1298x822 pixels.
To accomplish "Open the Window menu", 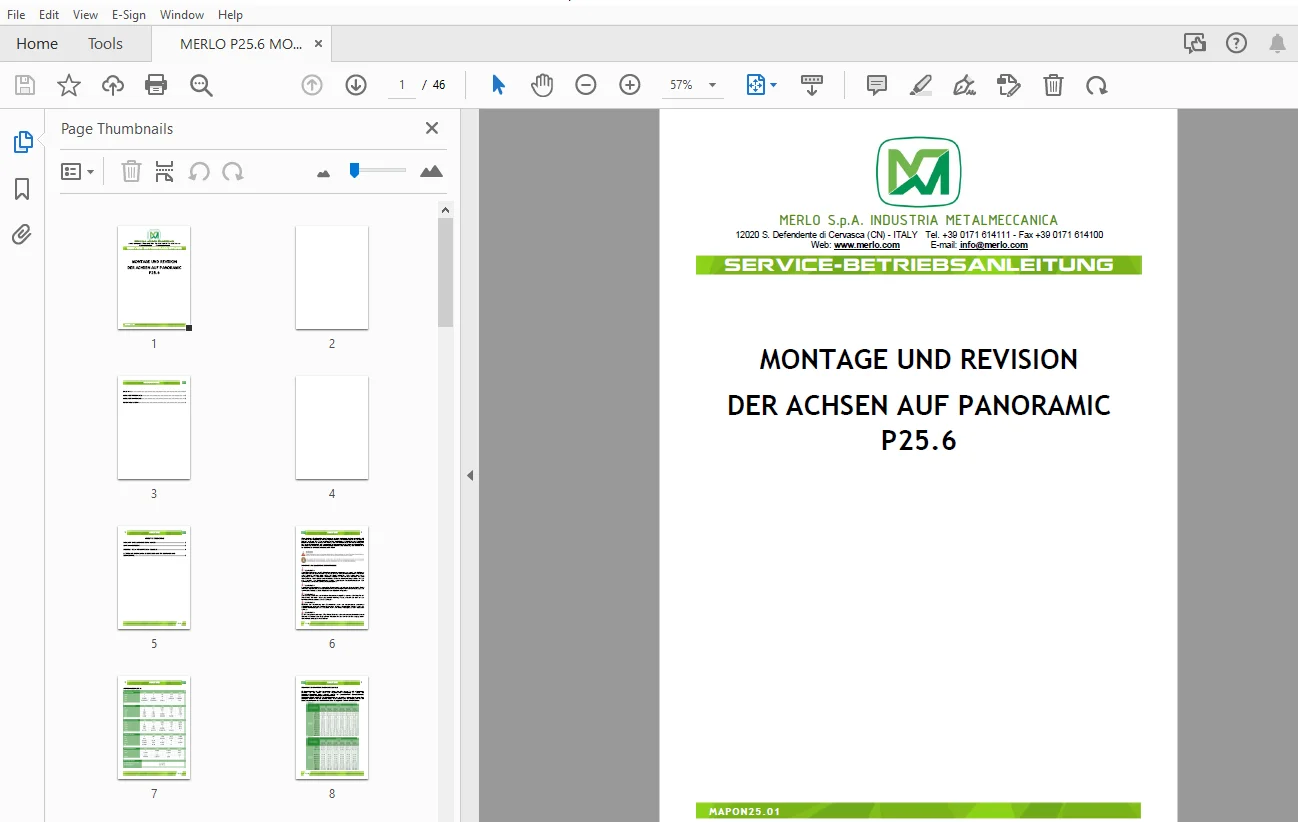I will point(182,15).
